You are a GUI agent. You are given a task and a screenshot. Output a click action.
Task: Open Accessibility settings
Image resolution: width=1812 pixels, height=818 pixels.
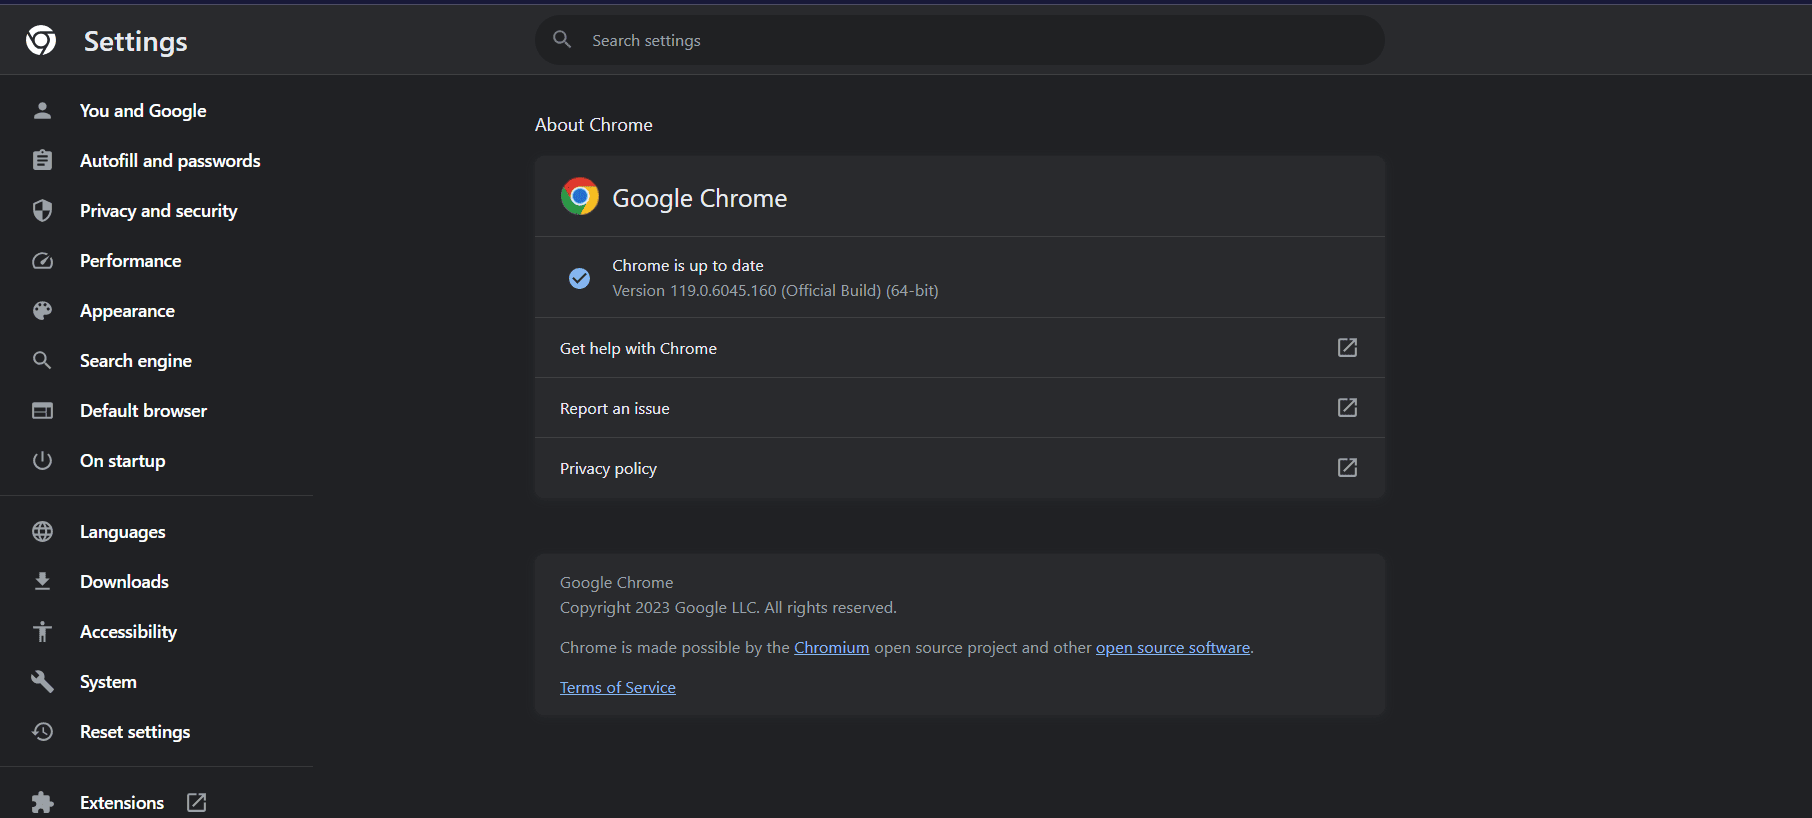(x=129, y=632)
